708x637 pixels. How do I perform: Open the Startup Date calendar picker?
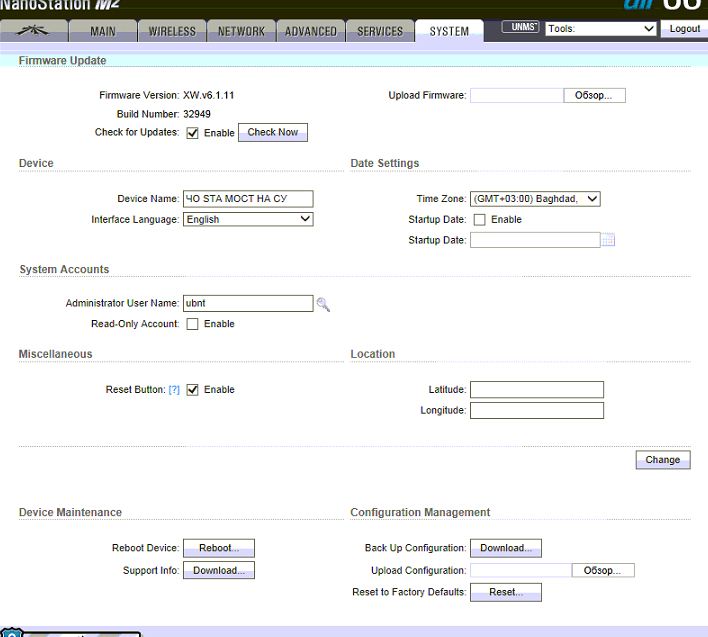point(608,240)
